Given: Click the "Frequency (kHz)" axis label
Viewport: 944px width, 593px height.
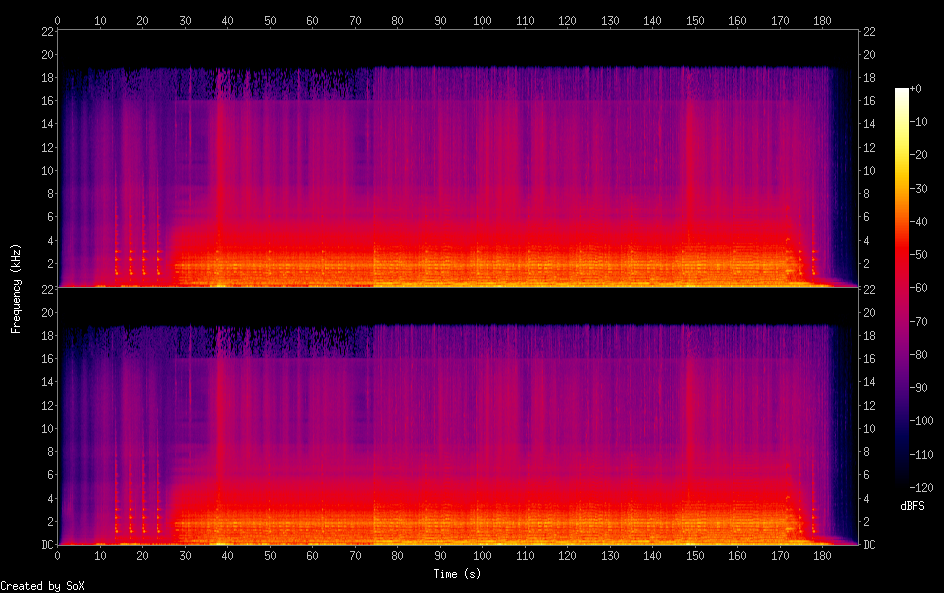Looking at the screenshot, I should pyautogui.click(x=16, y=288).
